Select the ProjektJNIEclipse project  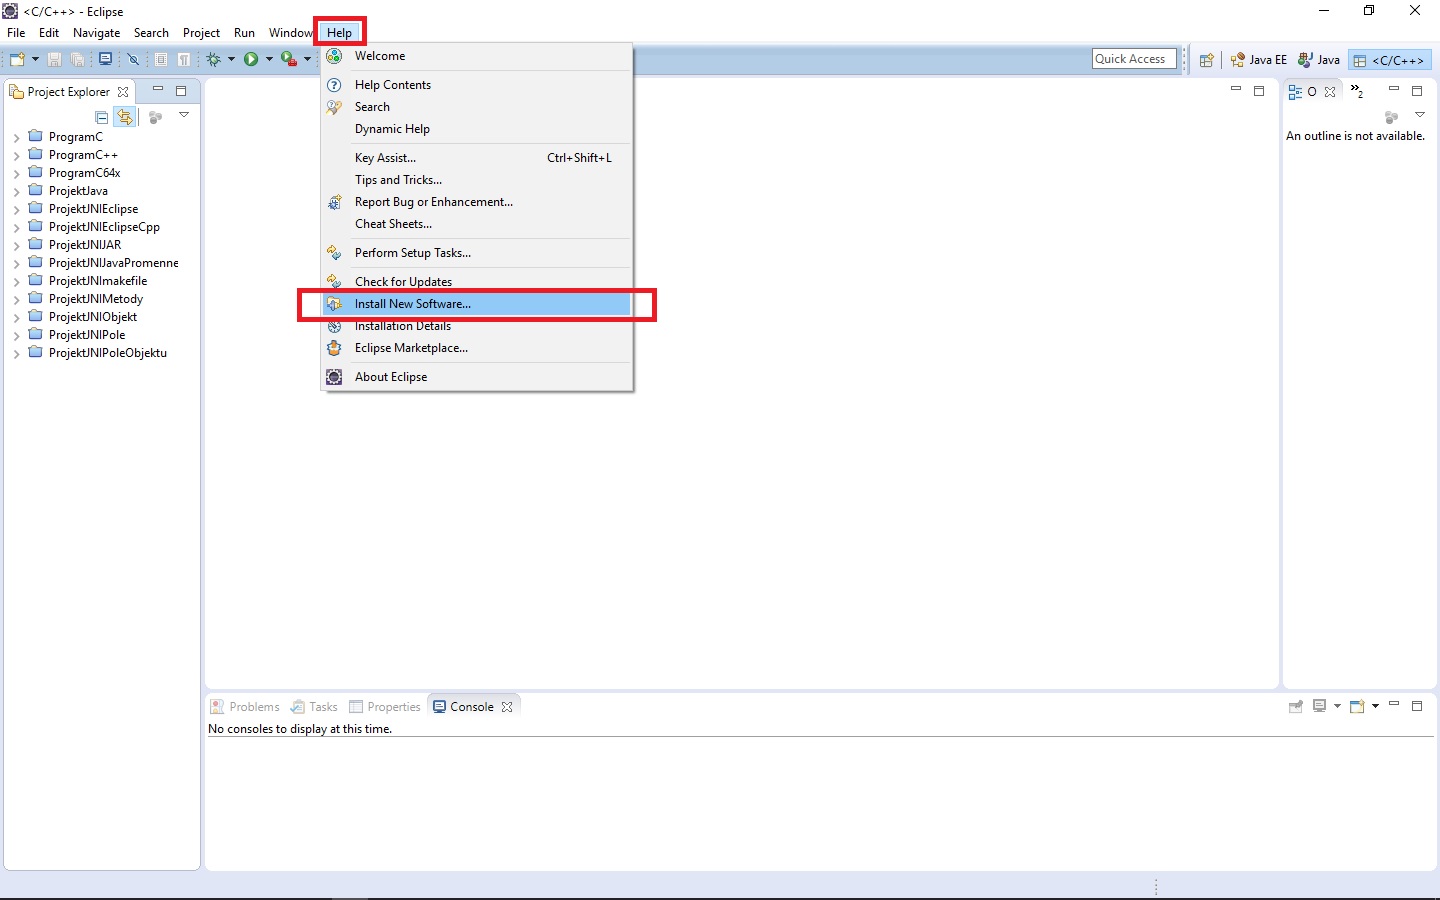(x=93, y=209)
